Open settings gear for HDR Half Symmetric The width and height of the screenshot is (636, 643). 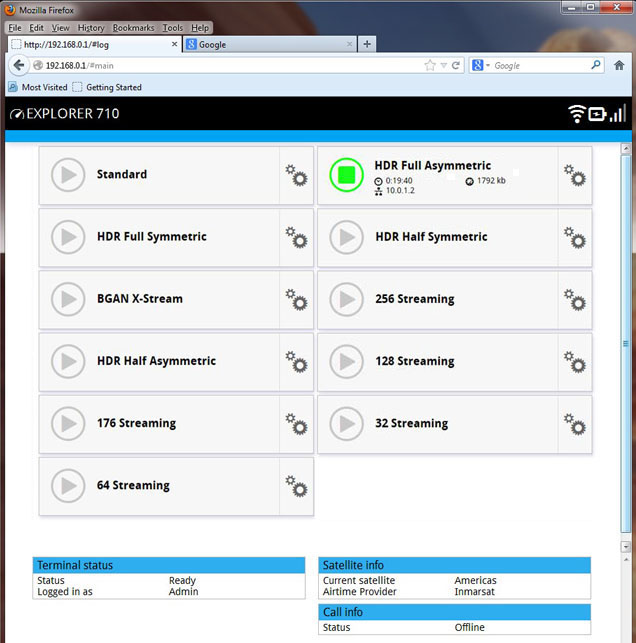click(574, 238)
